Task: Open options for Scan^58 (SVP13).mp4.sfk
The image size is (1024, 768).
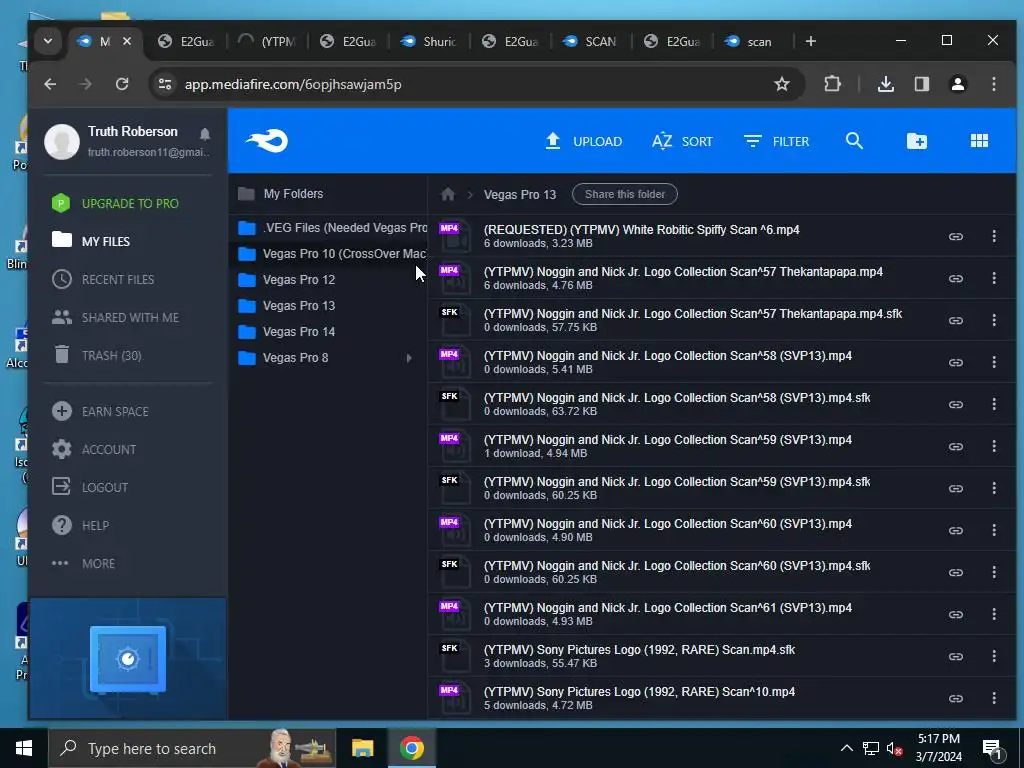Action: [x=994, y=404]
